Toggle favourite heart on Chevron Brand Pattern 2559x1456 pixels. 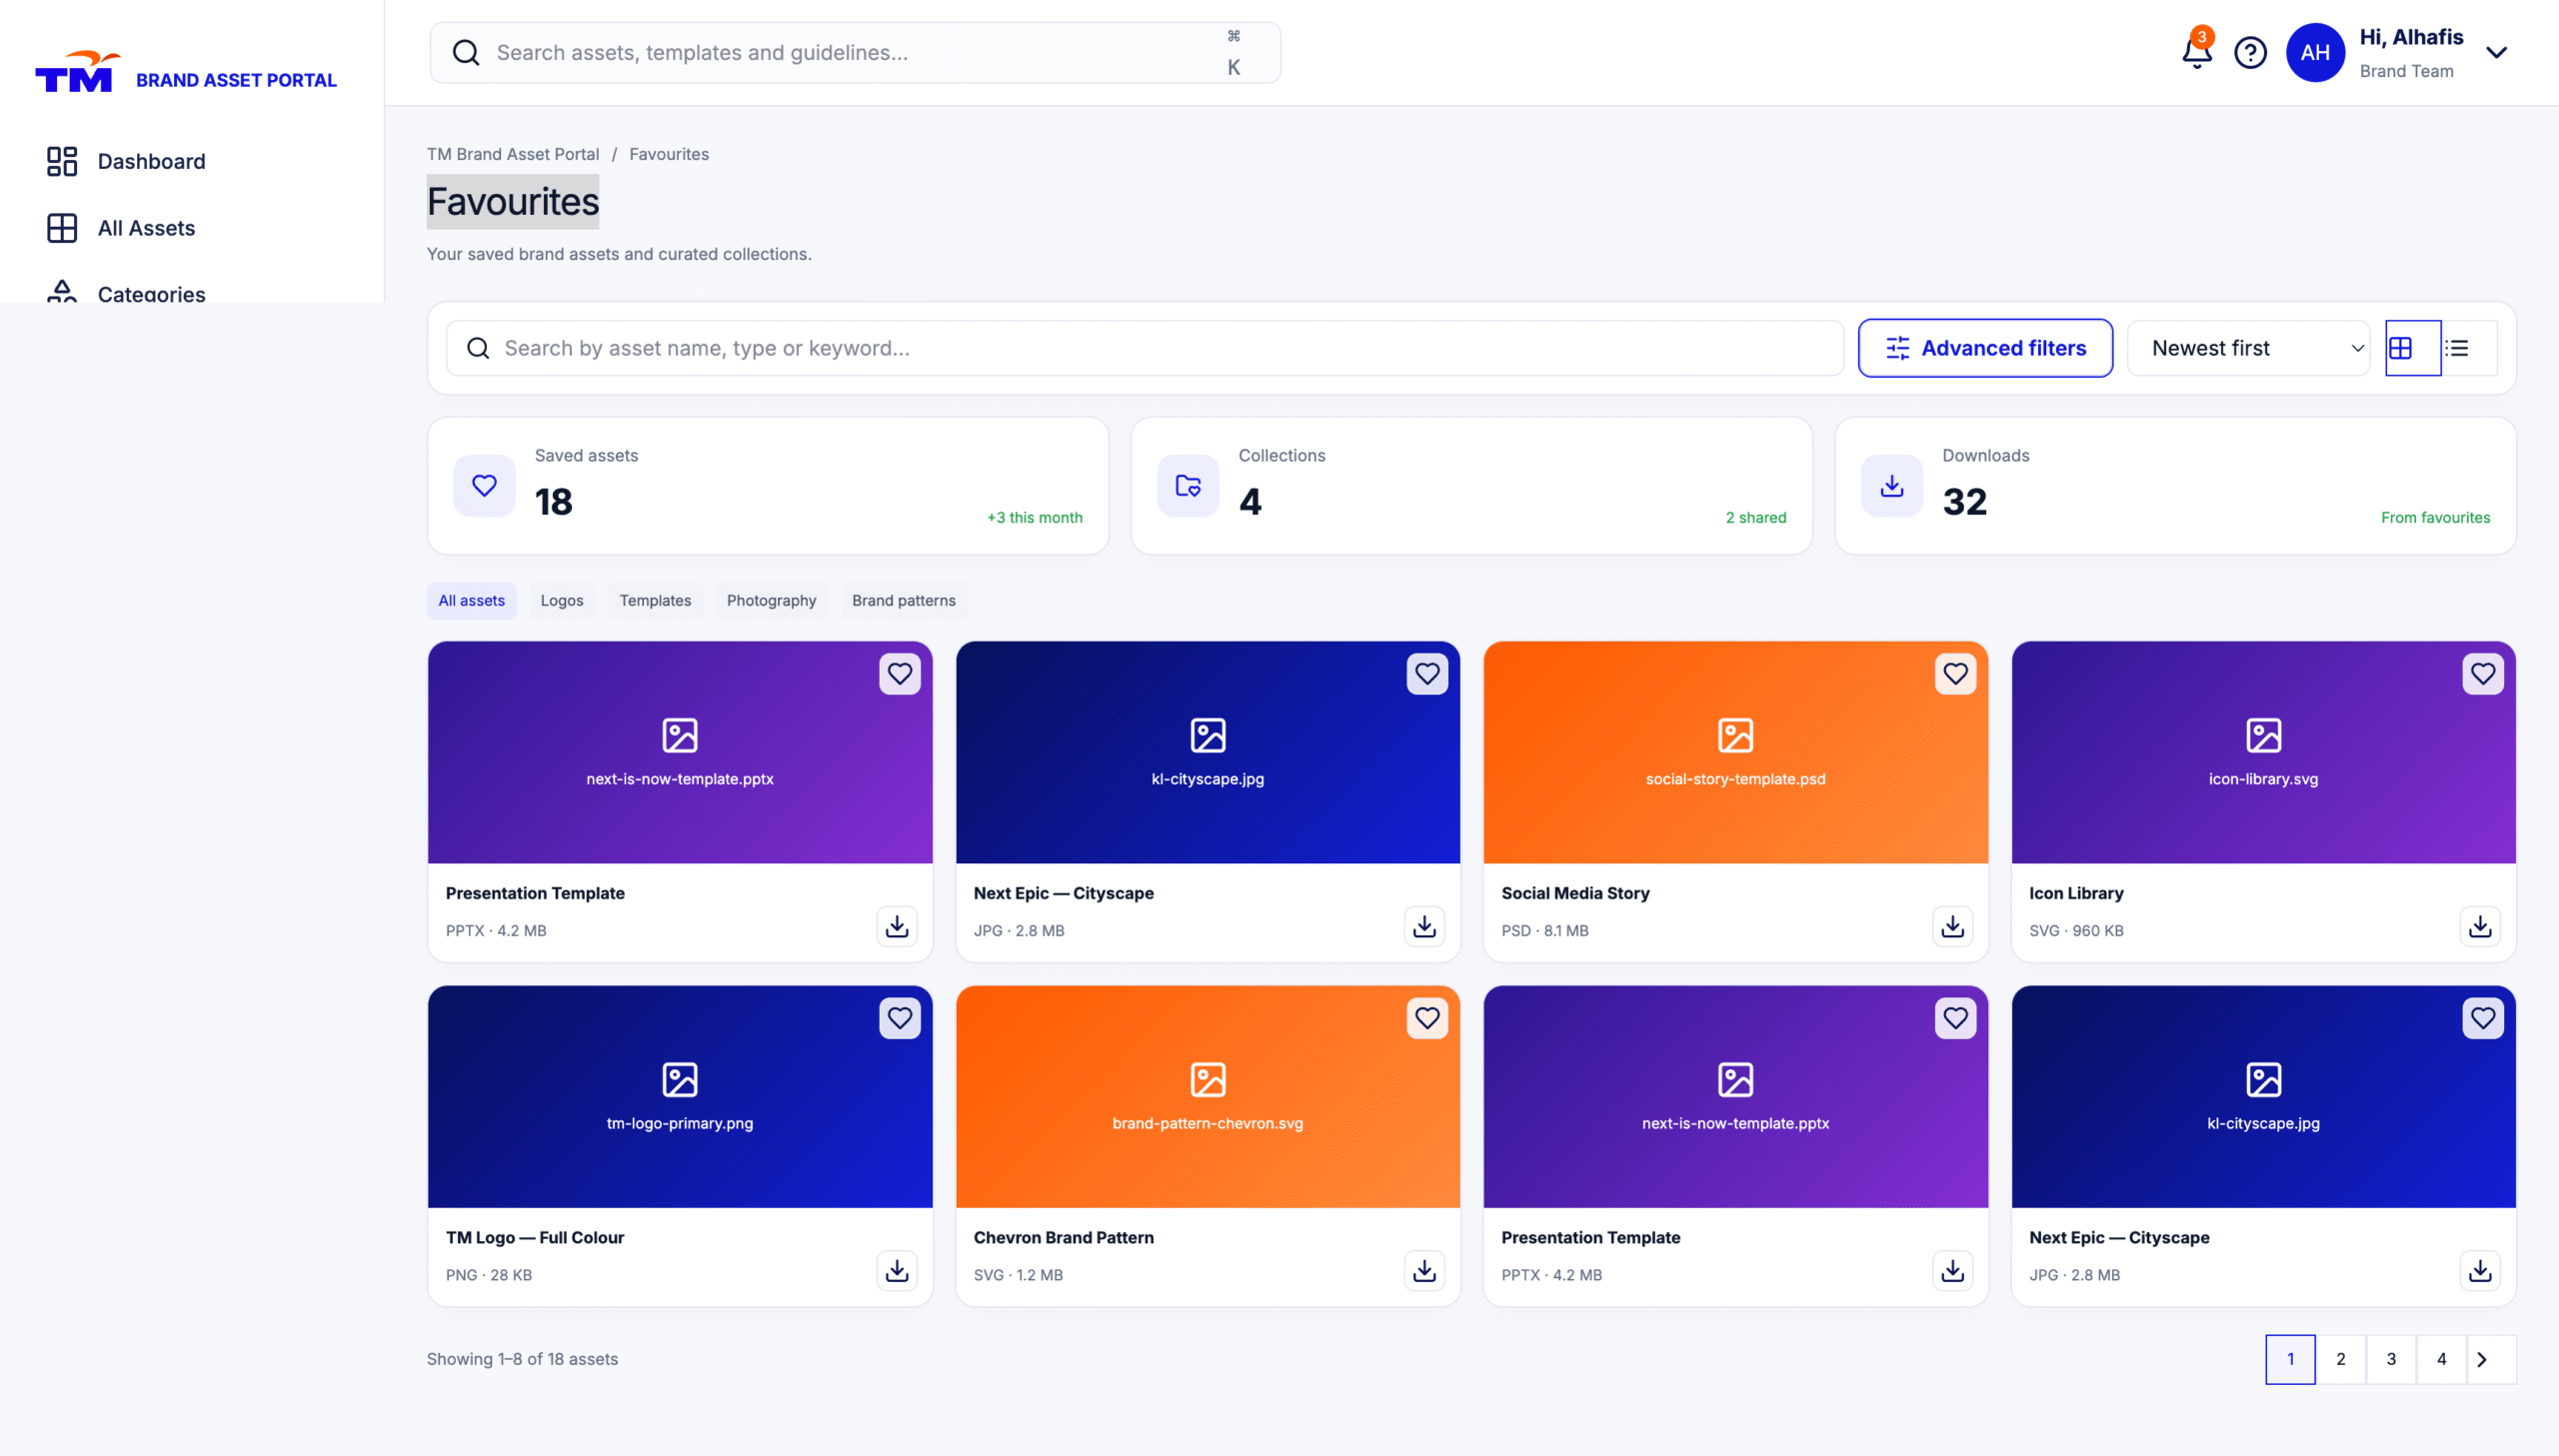(x=1427, y=1018)
